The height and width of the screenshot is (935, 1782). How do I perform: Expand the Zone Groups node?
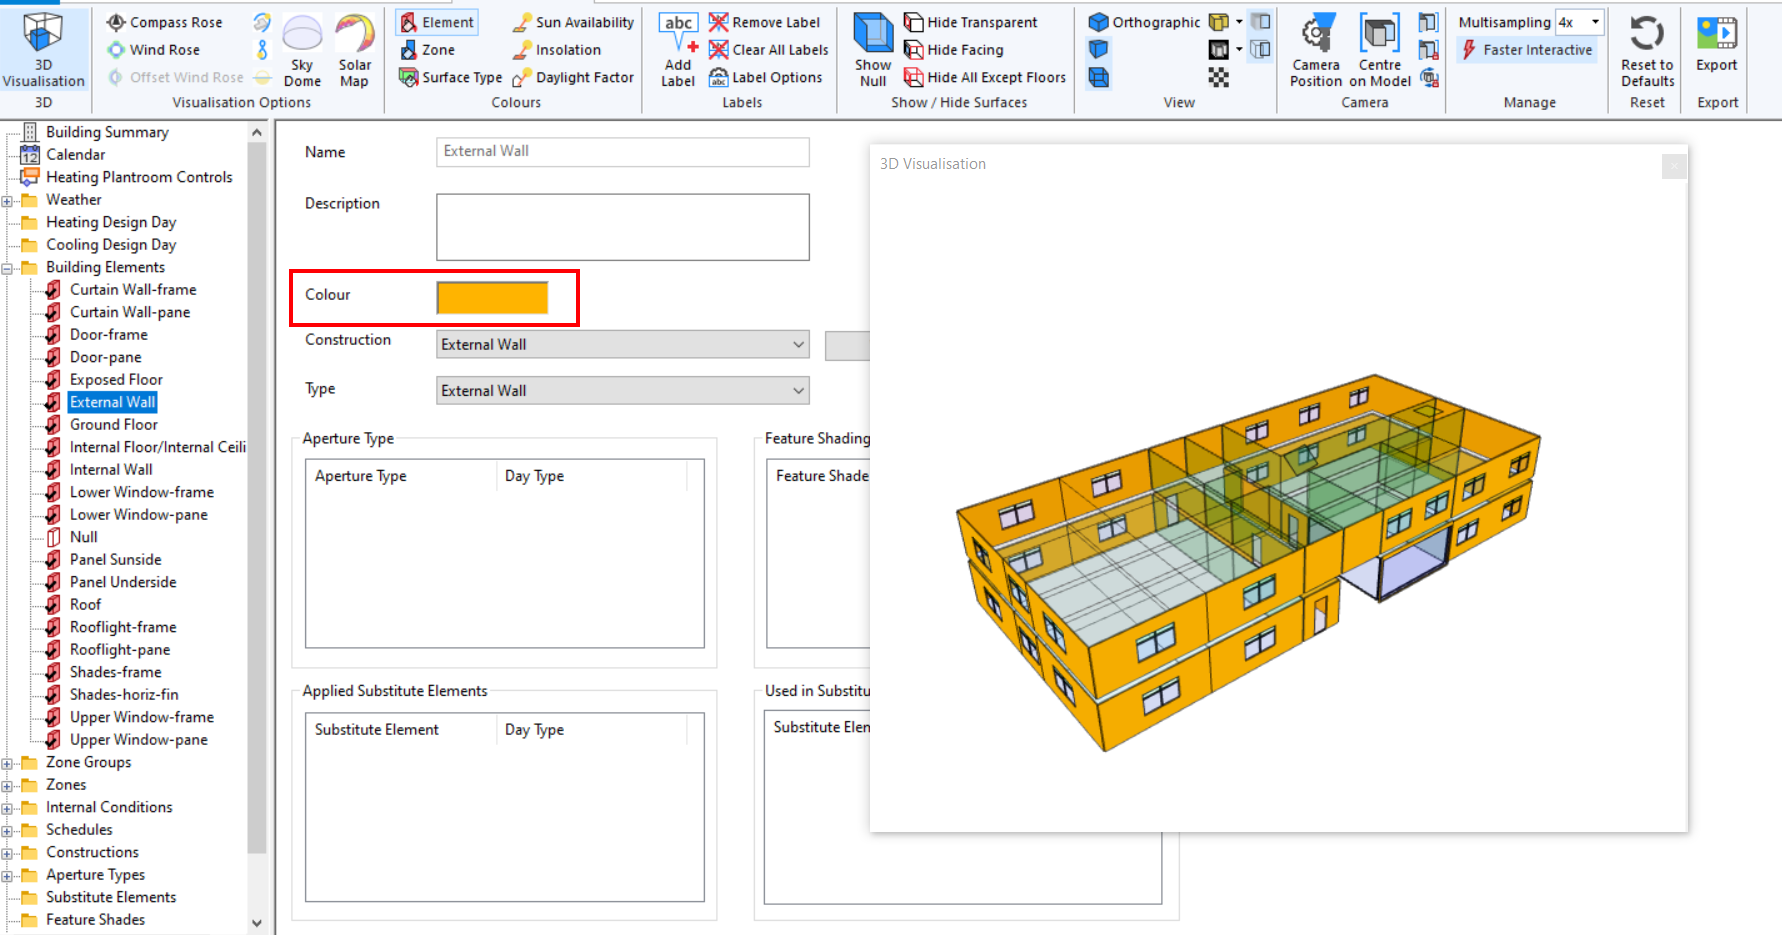point(7,763)
